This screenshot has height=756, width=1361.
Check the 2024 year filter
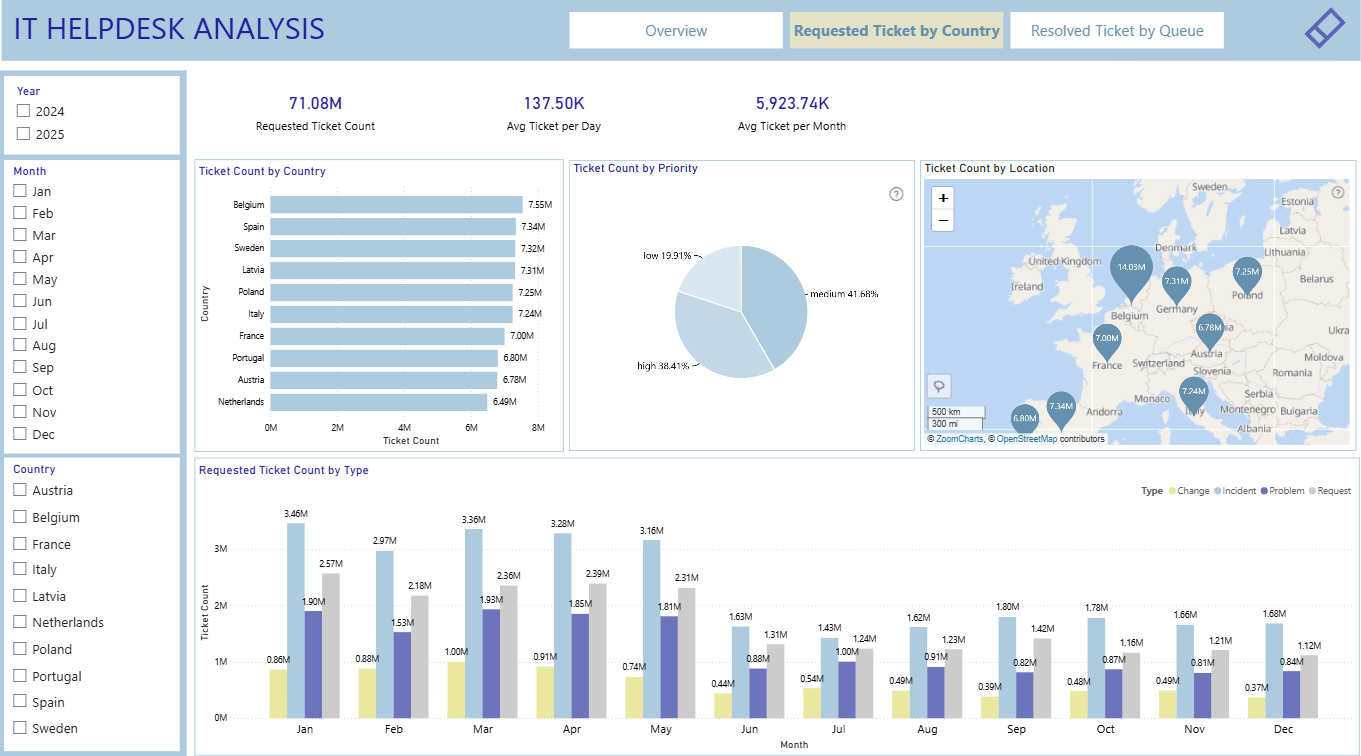point(23,111)
